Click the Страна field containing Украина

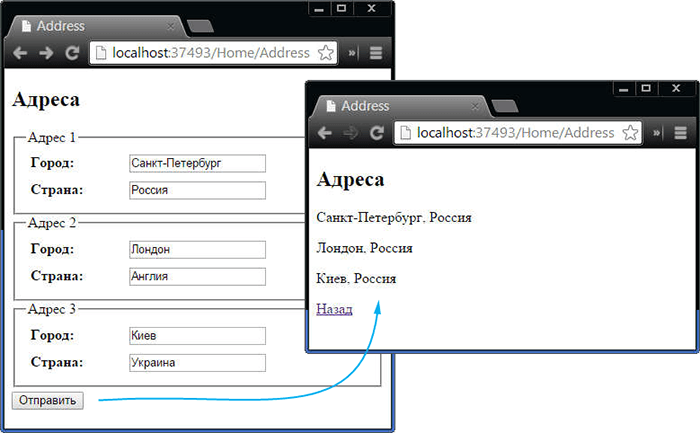(197, 362)
